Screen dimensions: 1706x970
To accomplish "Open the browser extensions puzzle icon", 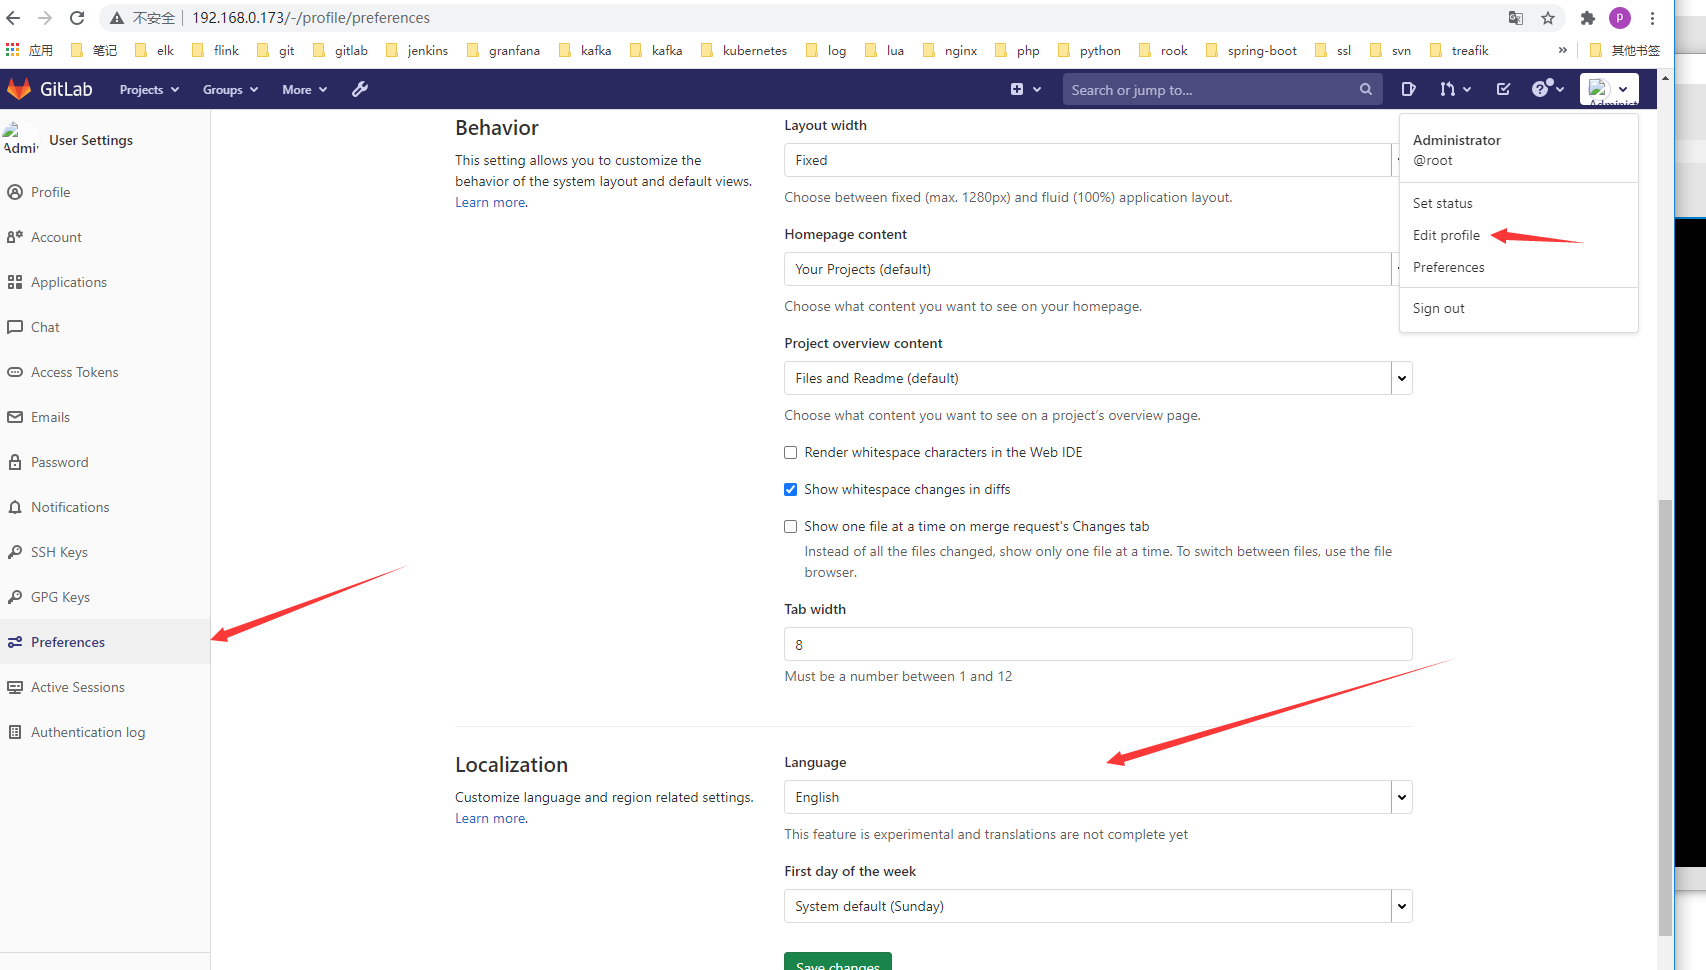I will 1587,18.
